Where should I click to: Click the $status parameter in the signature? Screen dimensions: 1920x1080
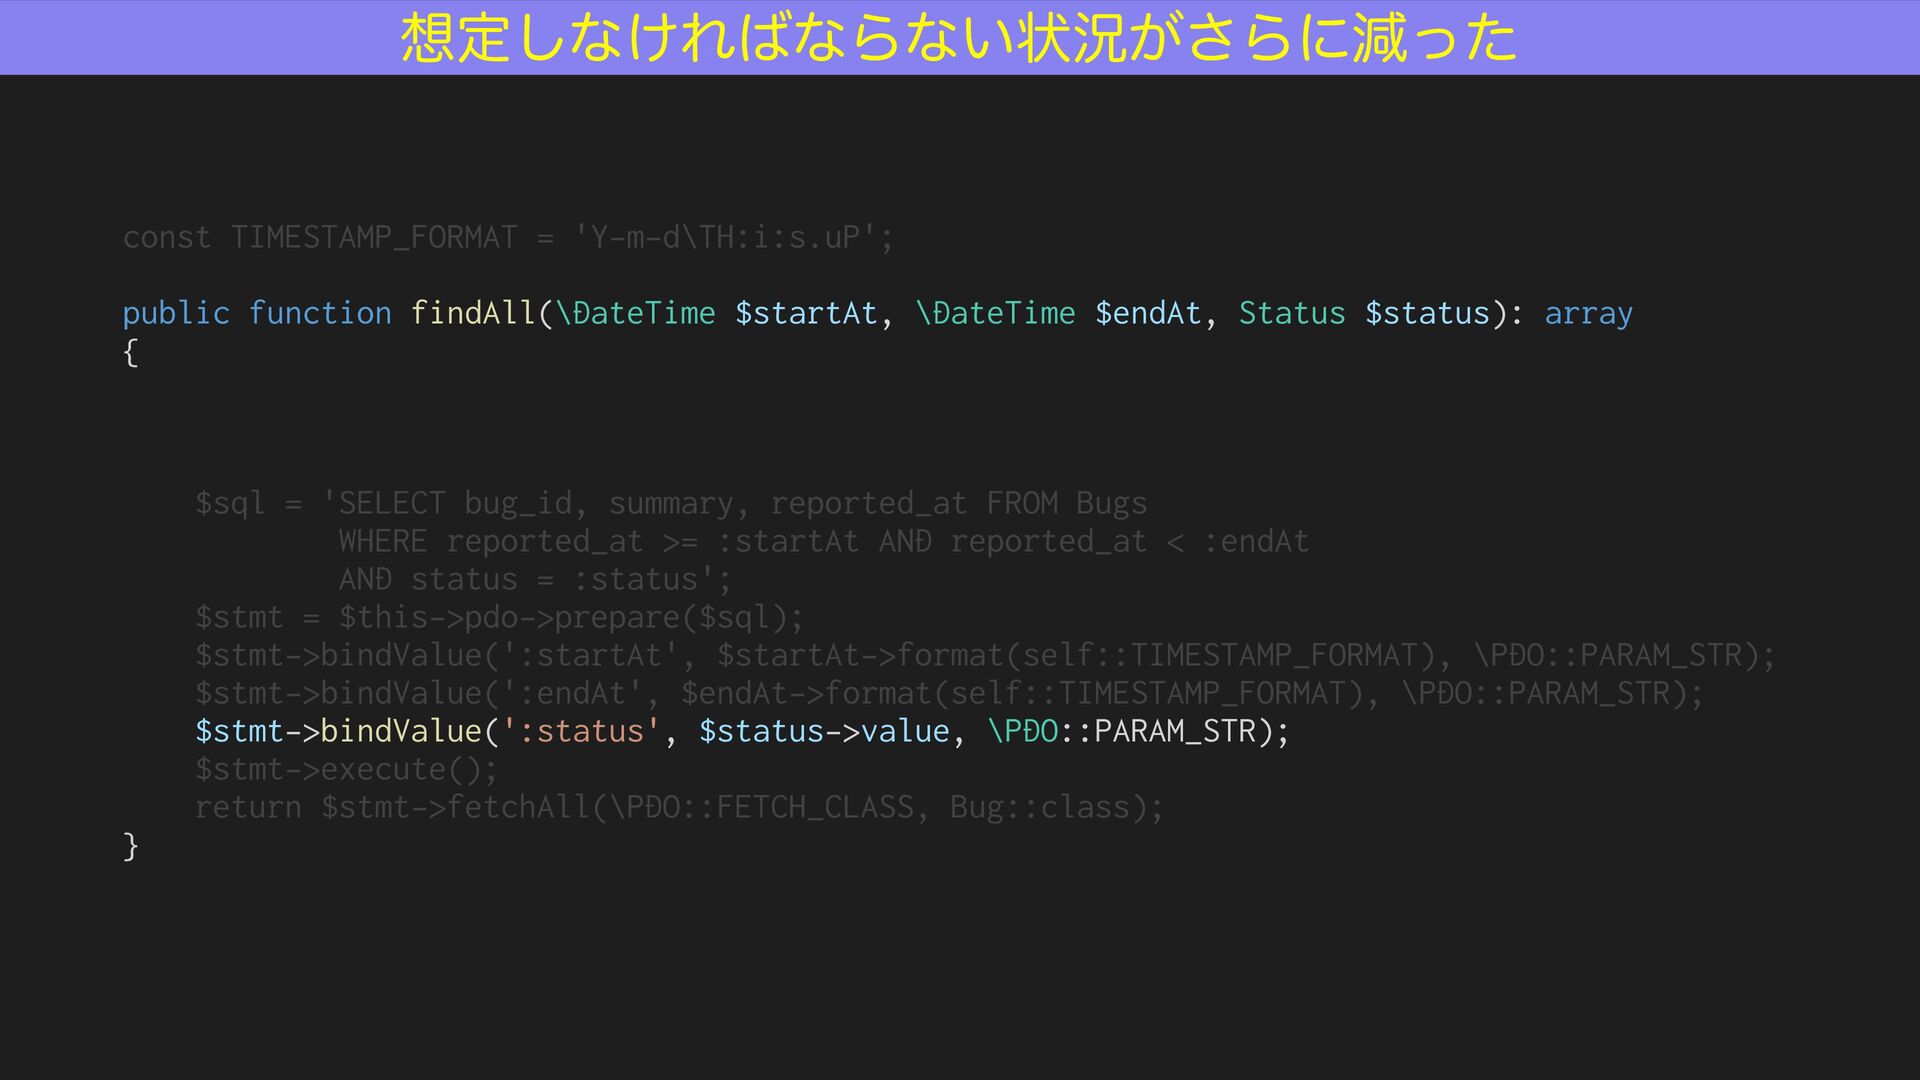[x=1427, y=314]
